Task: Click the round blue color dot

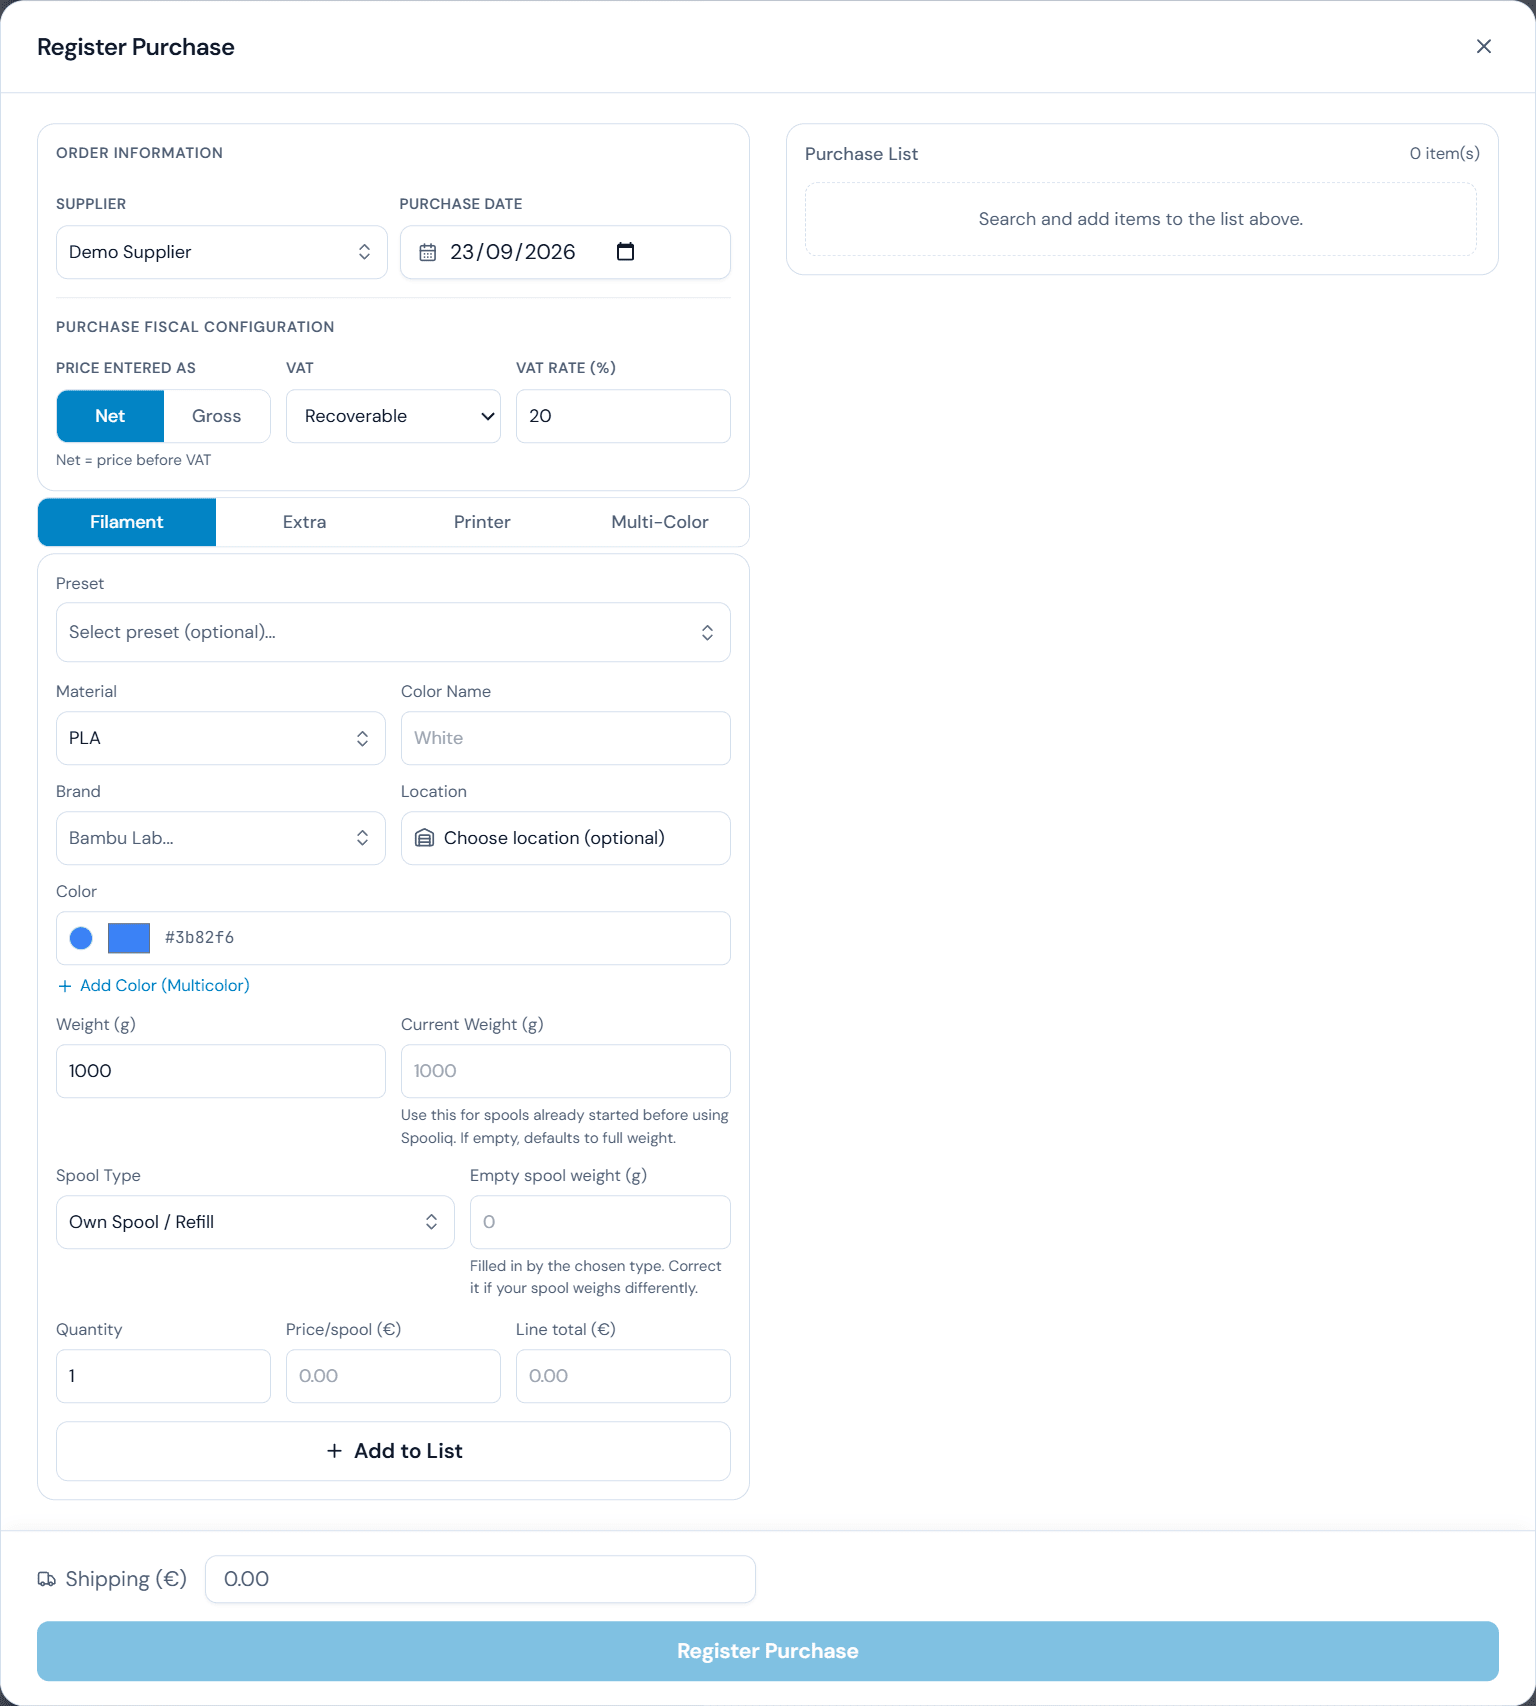Action: point(81,938)
